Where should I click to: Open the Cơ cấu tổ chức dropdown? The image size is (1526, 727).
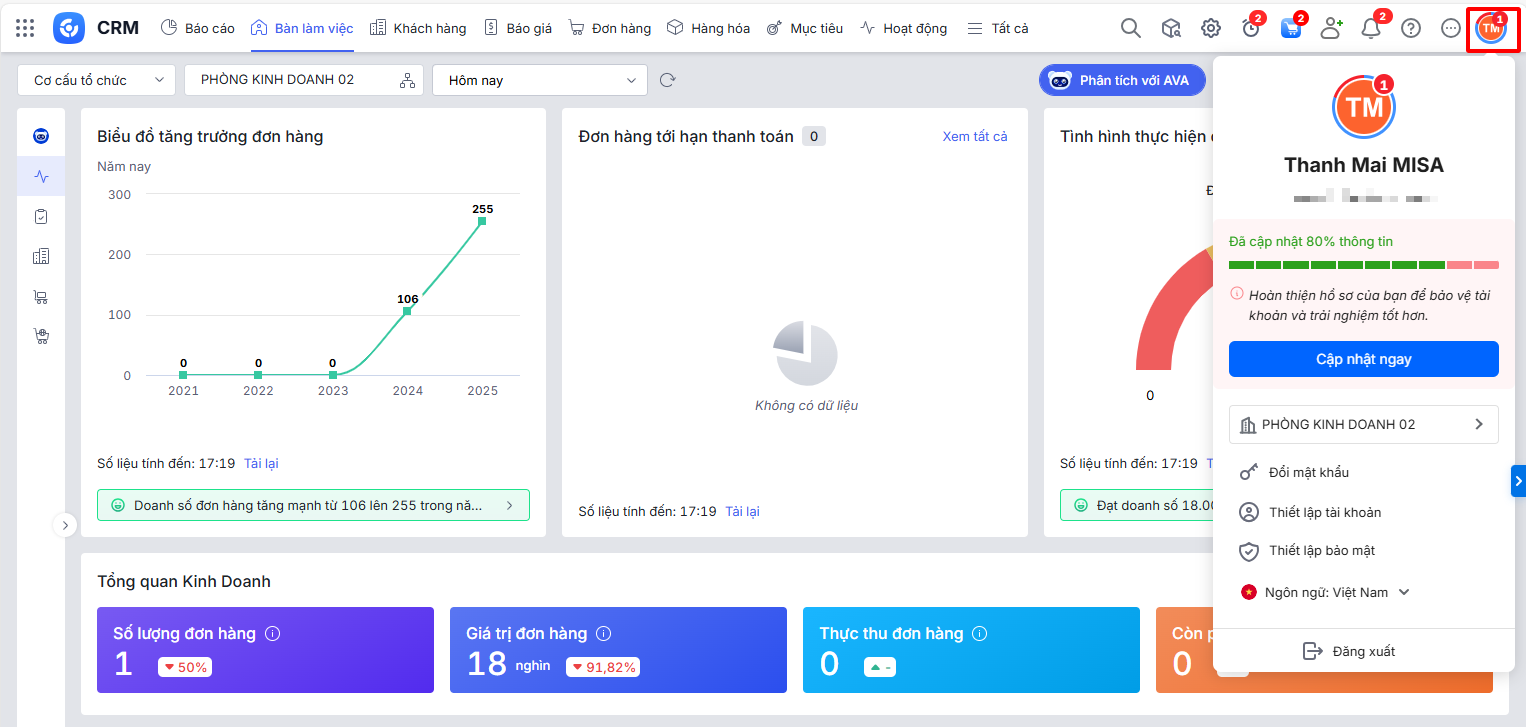tap(97, 80)
